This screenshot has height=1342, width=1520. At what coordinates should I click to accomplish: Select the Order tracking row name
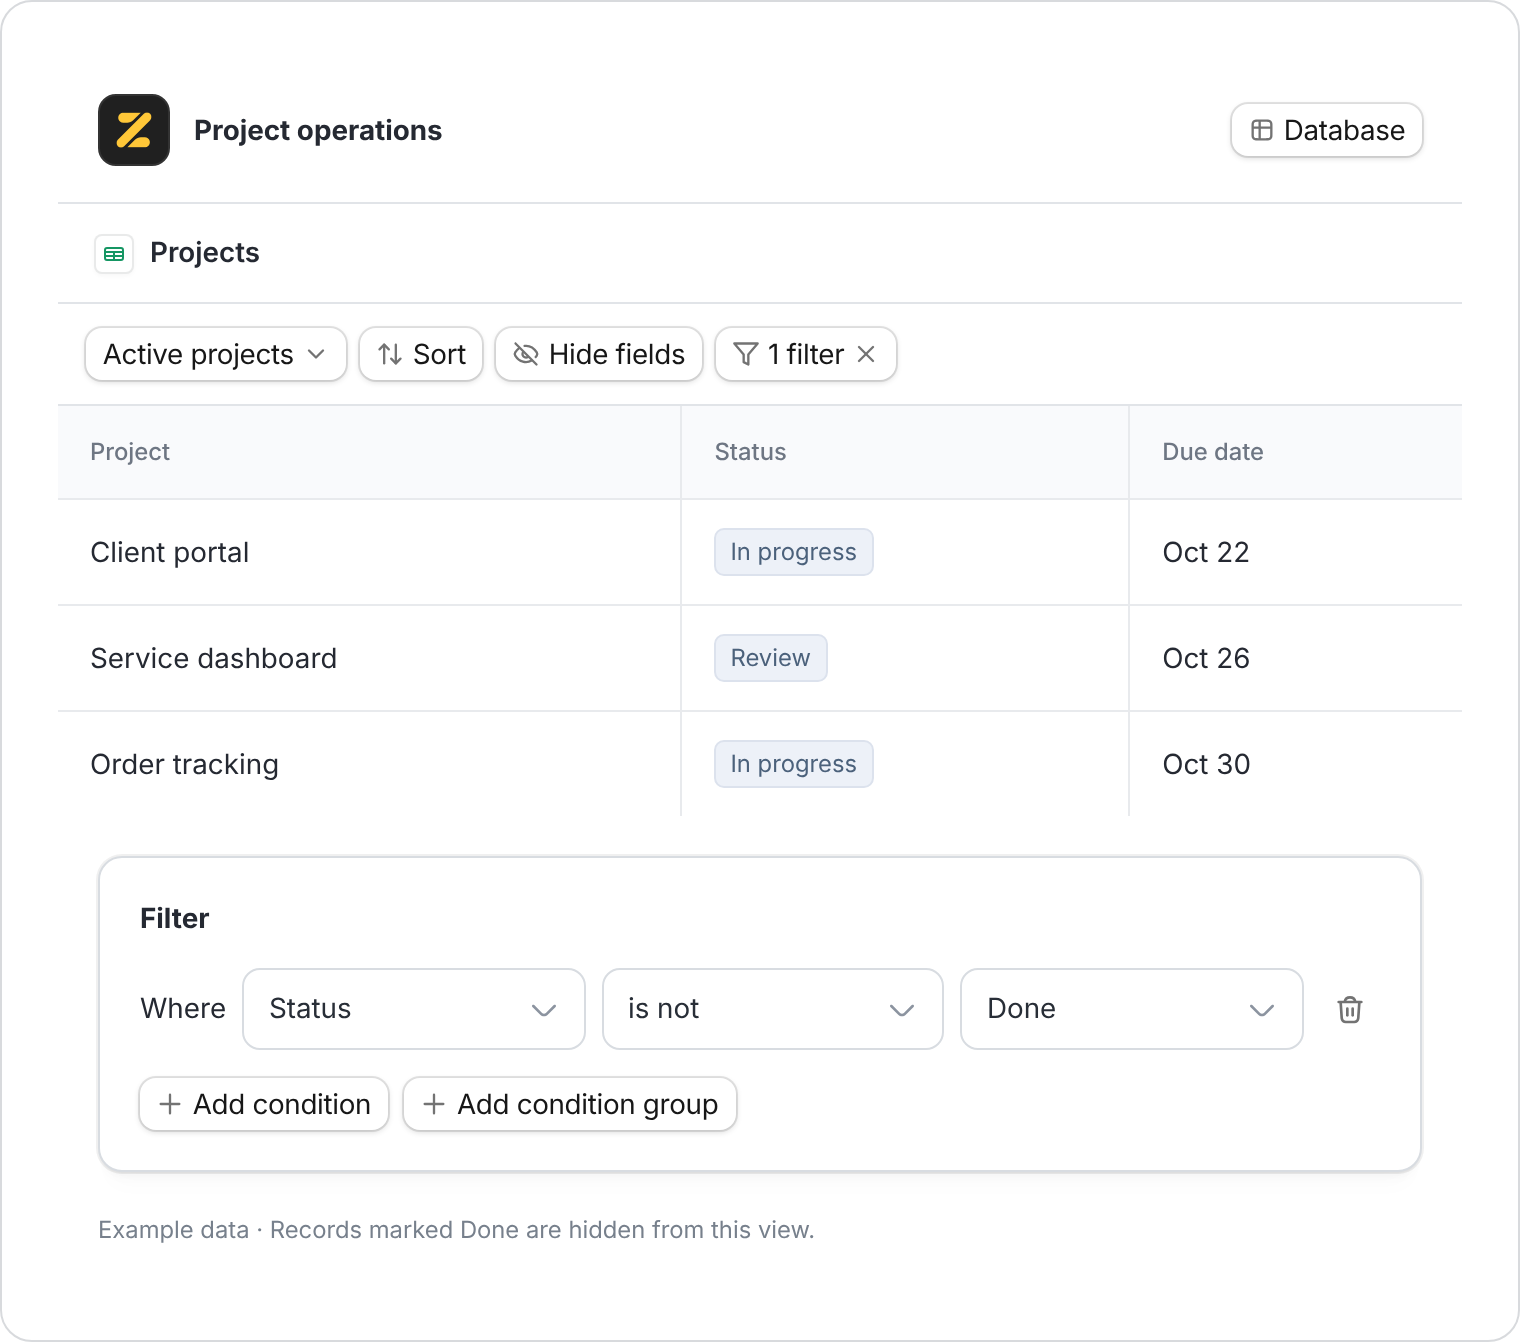185,765
